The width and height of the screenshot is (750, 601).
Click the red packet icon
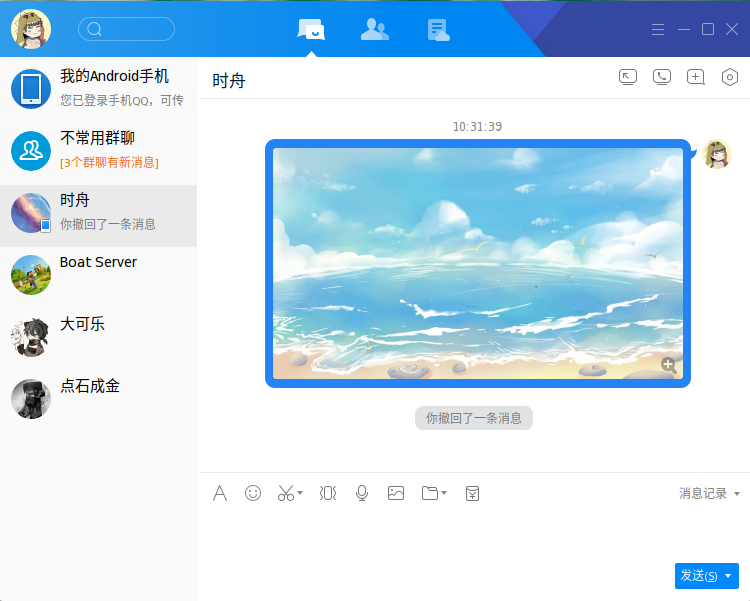point(472,493)
